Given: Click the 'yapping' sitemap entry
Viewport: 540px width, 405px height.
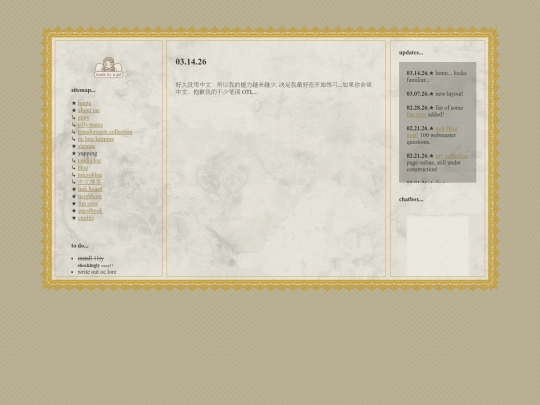Looking at the screenshot, I should click(87, 153).
